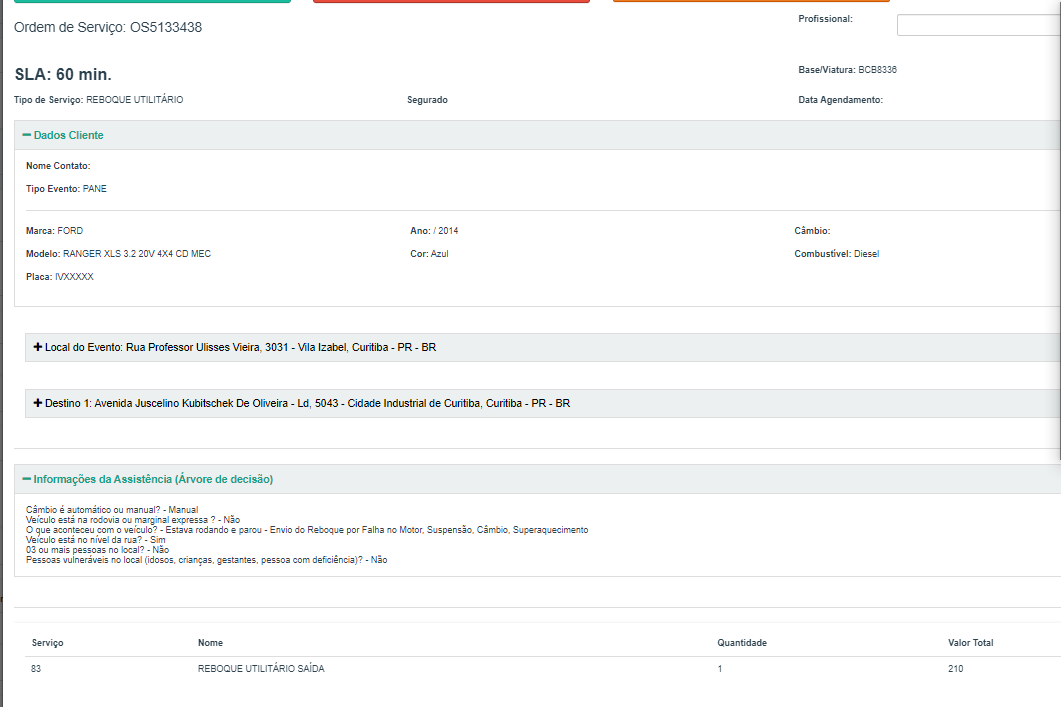Click the Câmbio label
The height and width of the screenshot is (707, 1061).
tap(812, 231)
